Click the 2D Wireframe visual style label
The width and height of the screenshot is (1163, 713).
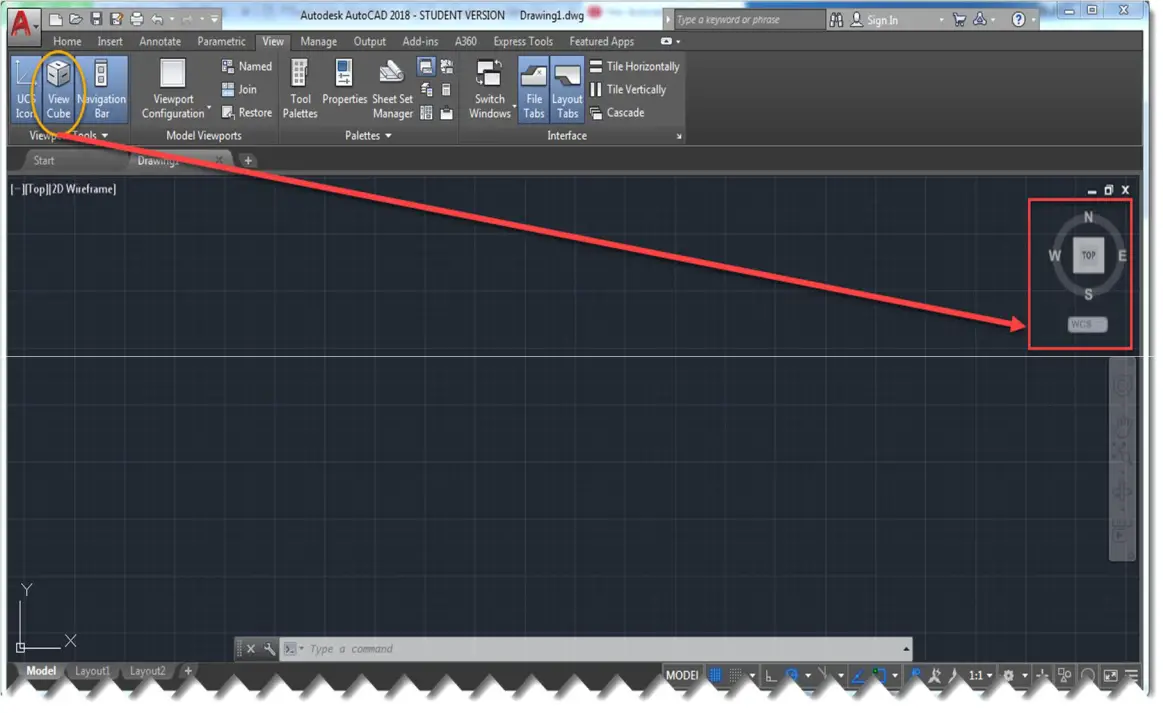click(83, 189)
